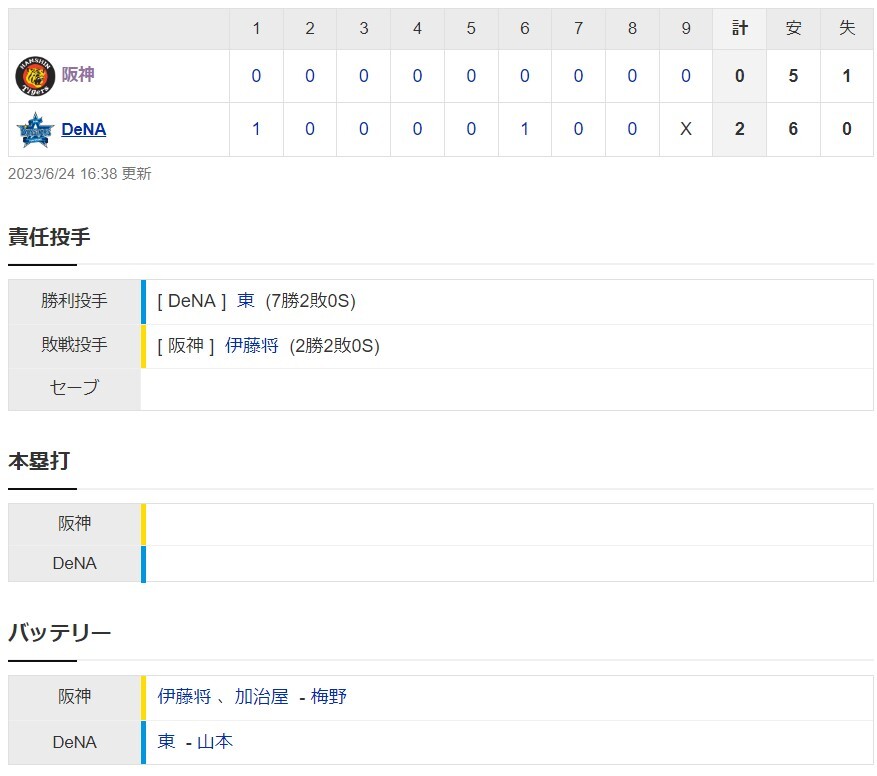Click the DeNA BayStars star logo
The image size is (877, 776).
click(x=35, y=130)
